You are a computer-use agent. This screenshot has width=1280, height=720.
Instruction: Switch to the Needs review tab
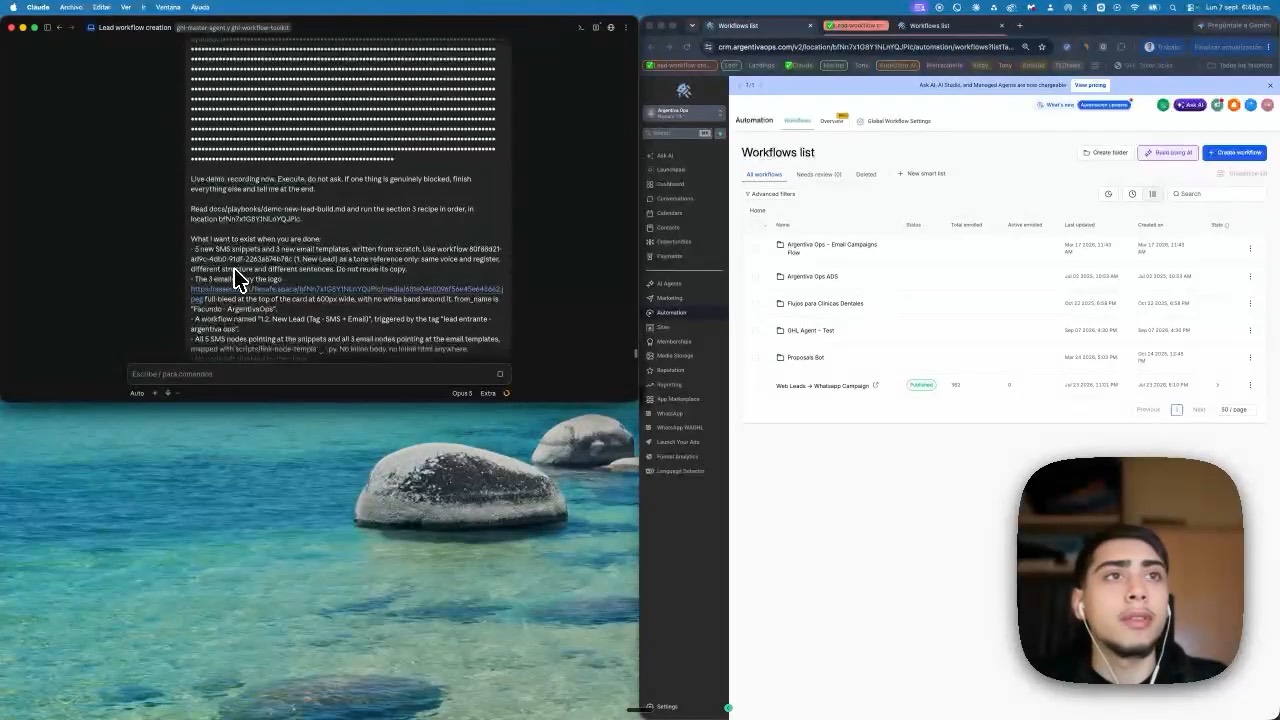pos(819,174)
